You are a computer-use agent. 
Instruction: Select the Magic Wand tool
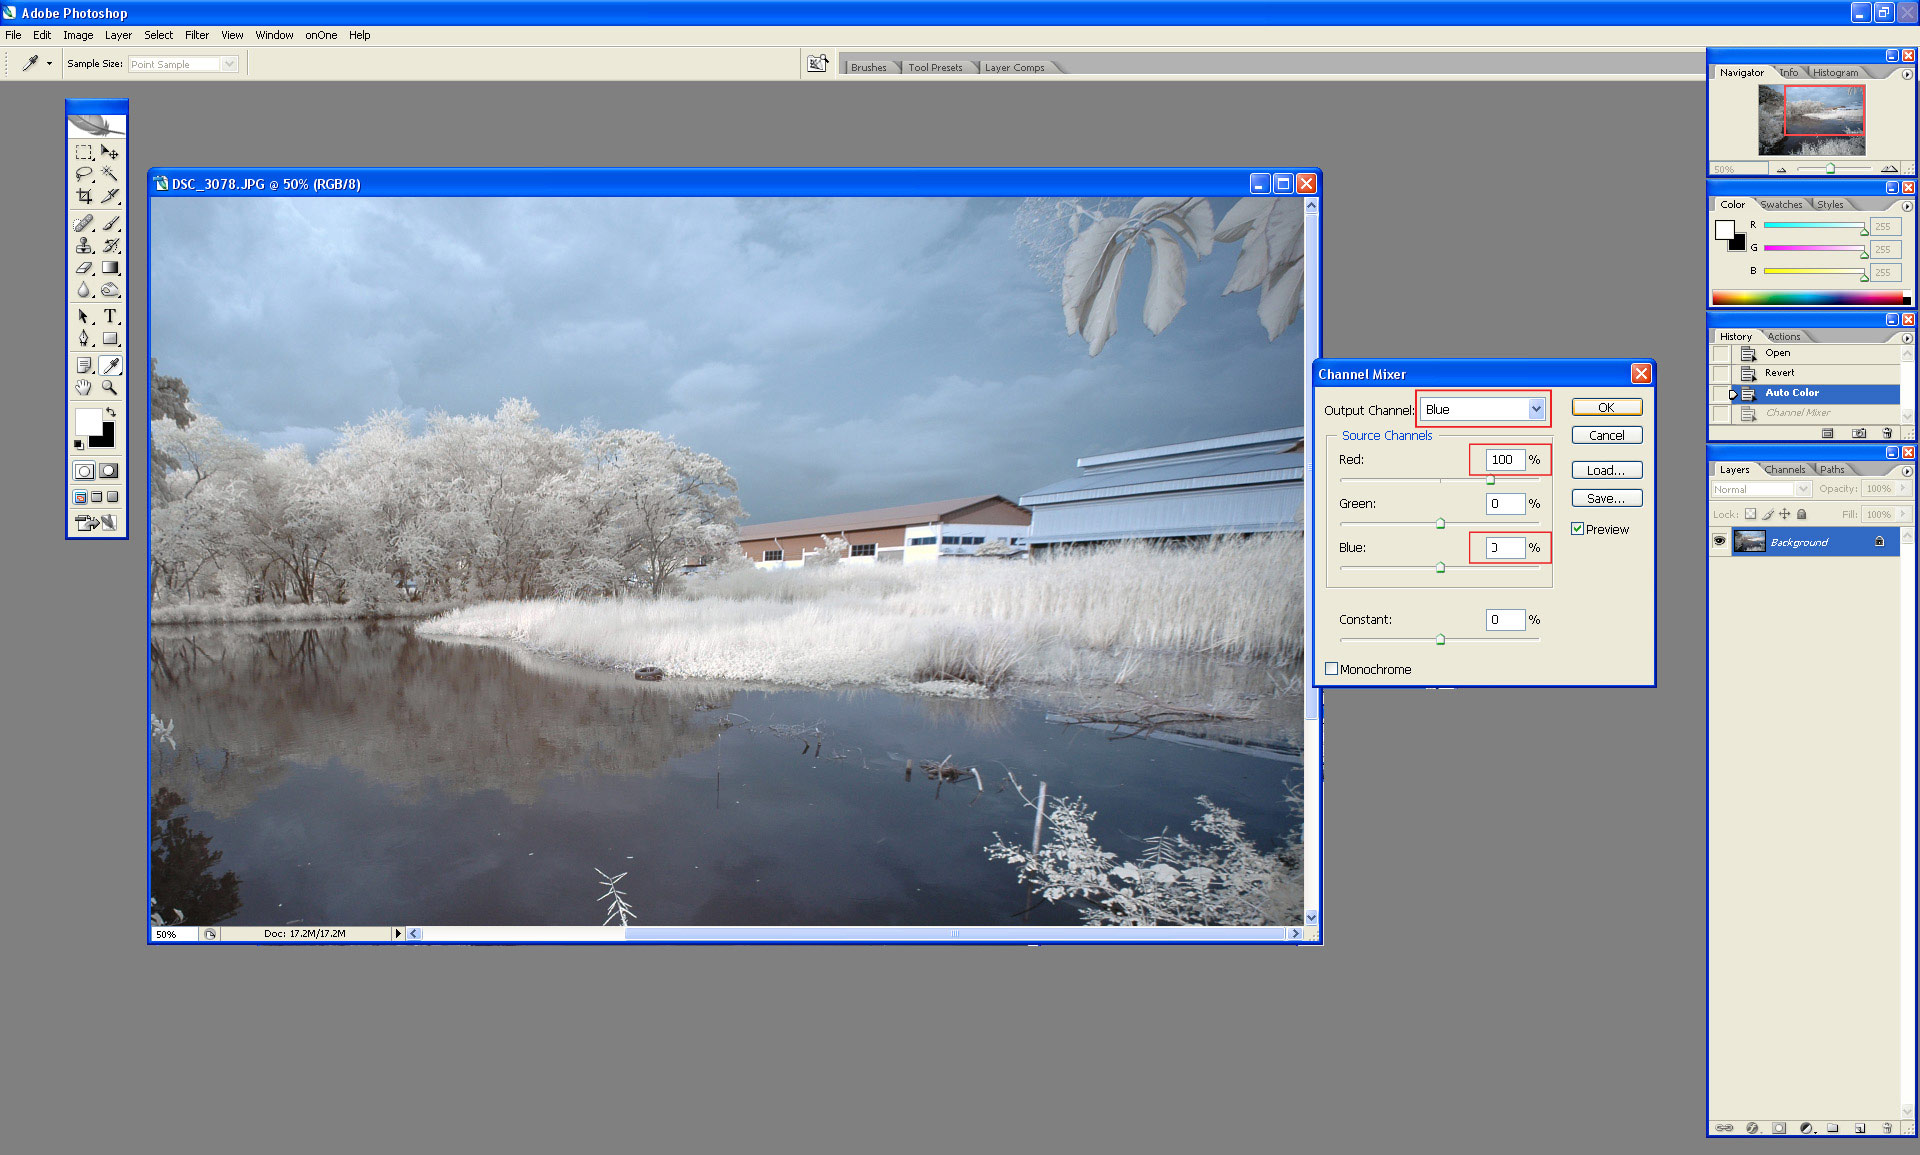(110, 174)
